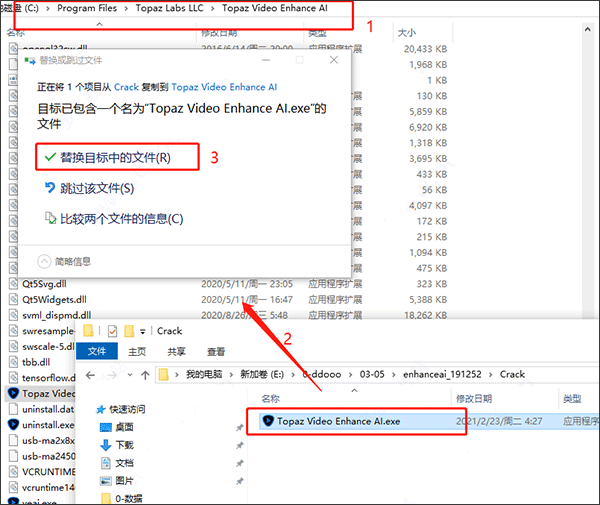
Task: Open the 主页 ribbon tab
Action: point(137,352)
